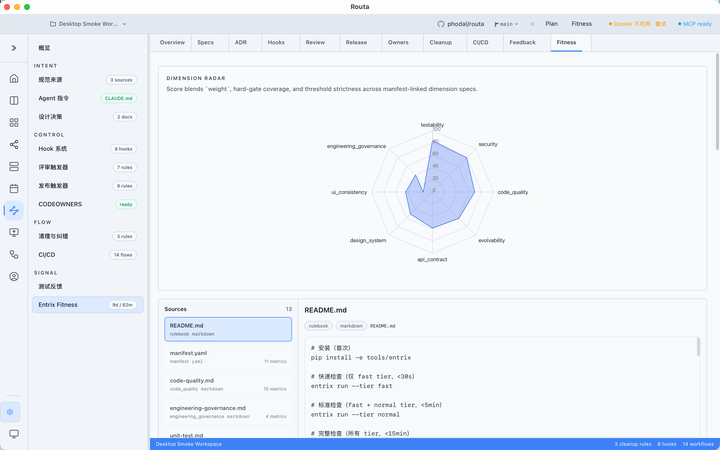Image resolution: width=720 pixels, height=450 pixels.
Task: Open the monitor display icon at bottom-left
Action: (14, 434)
